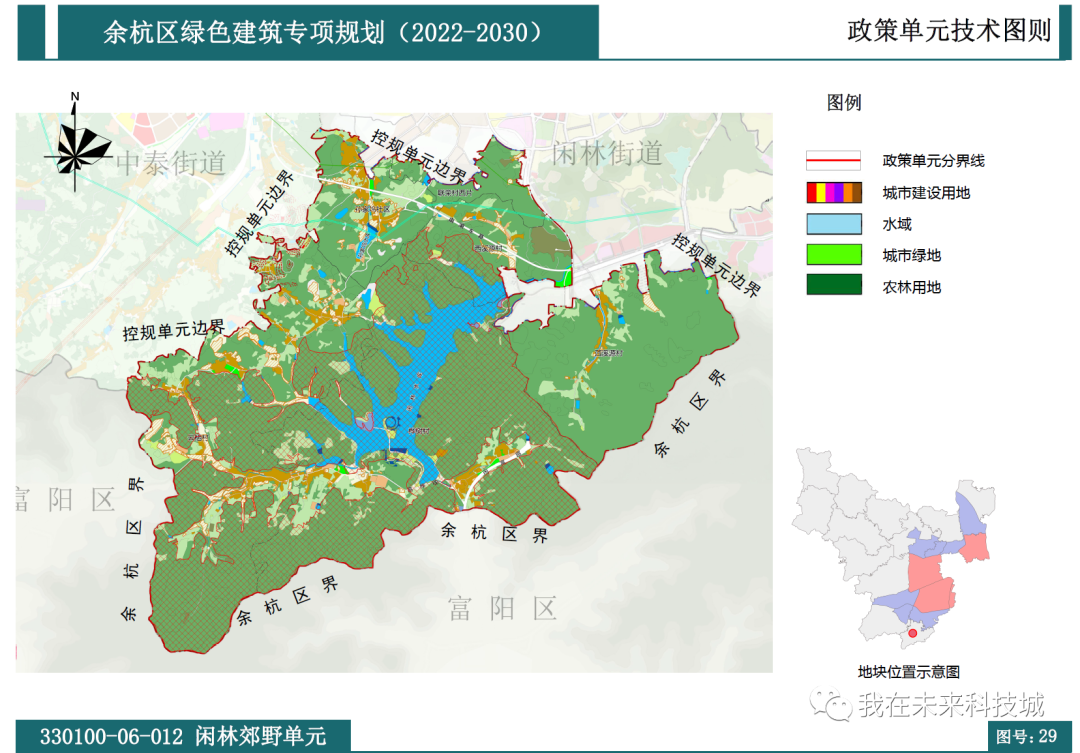Click the 中泰街道 map label
Screen dimensions: 1080x753
click(171, 163)
